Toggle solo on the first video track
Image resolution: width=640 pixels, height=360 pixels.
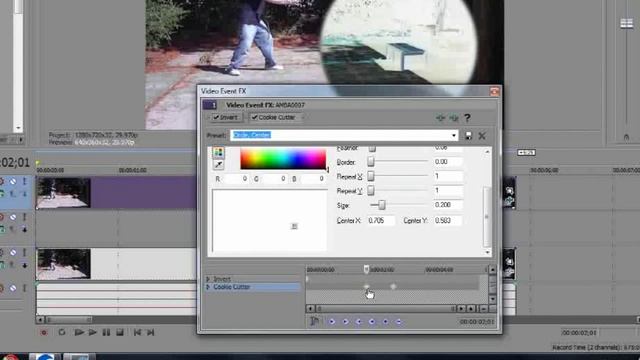[x=24, y=181]
